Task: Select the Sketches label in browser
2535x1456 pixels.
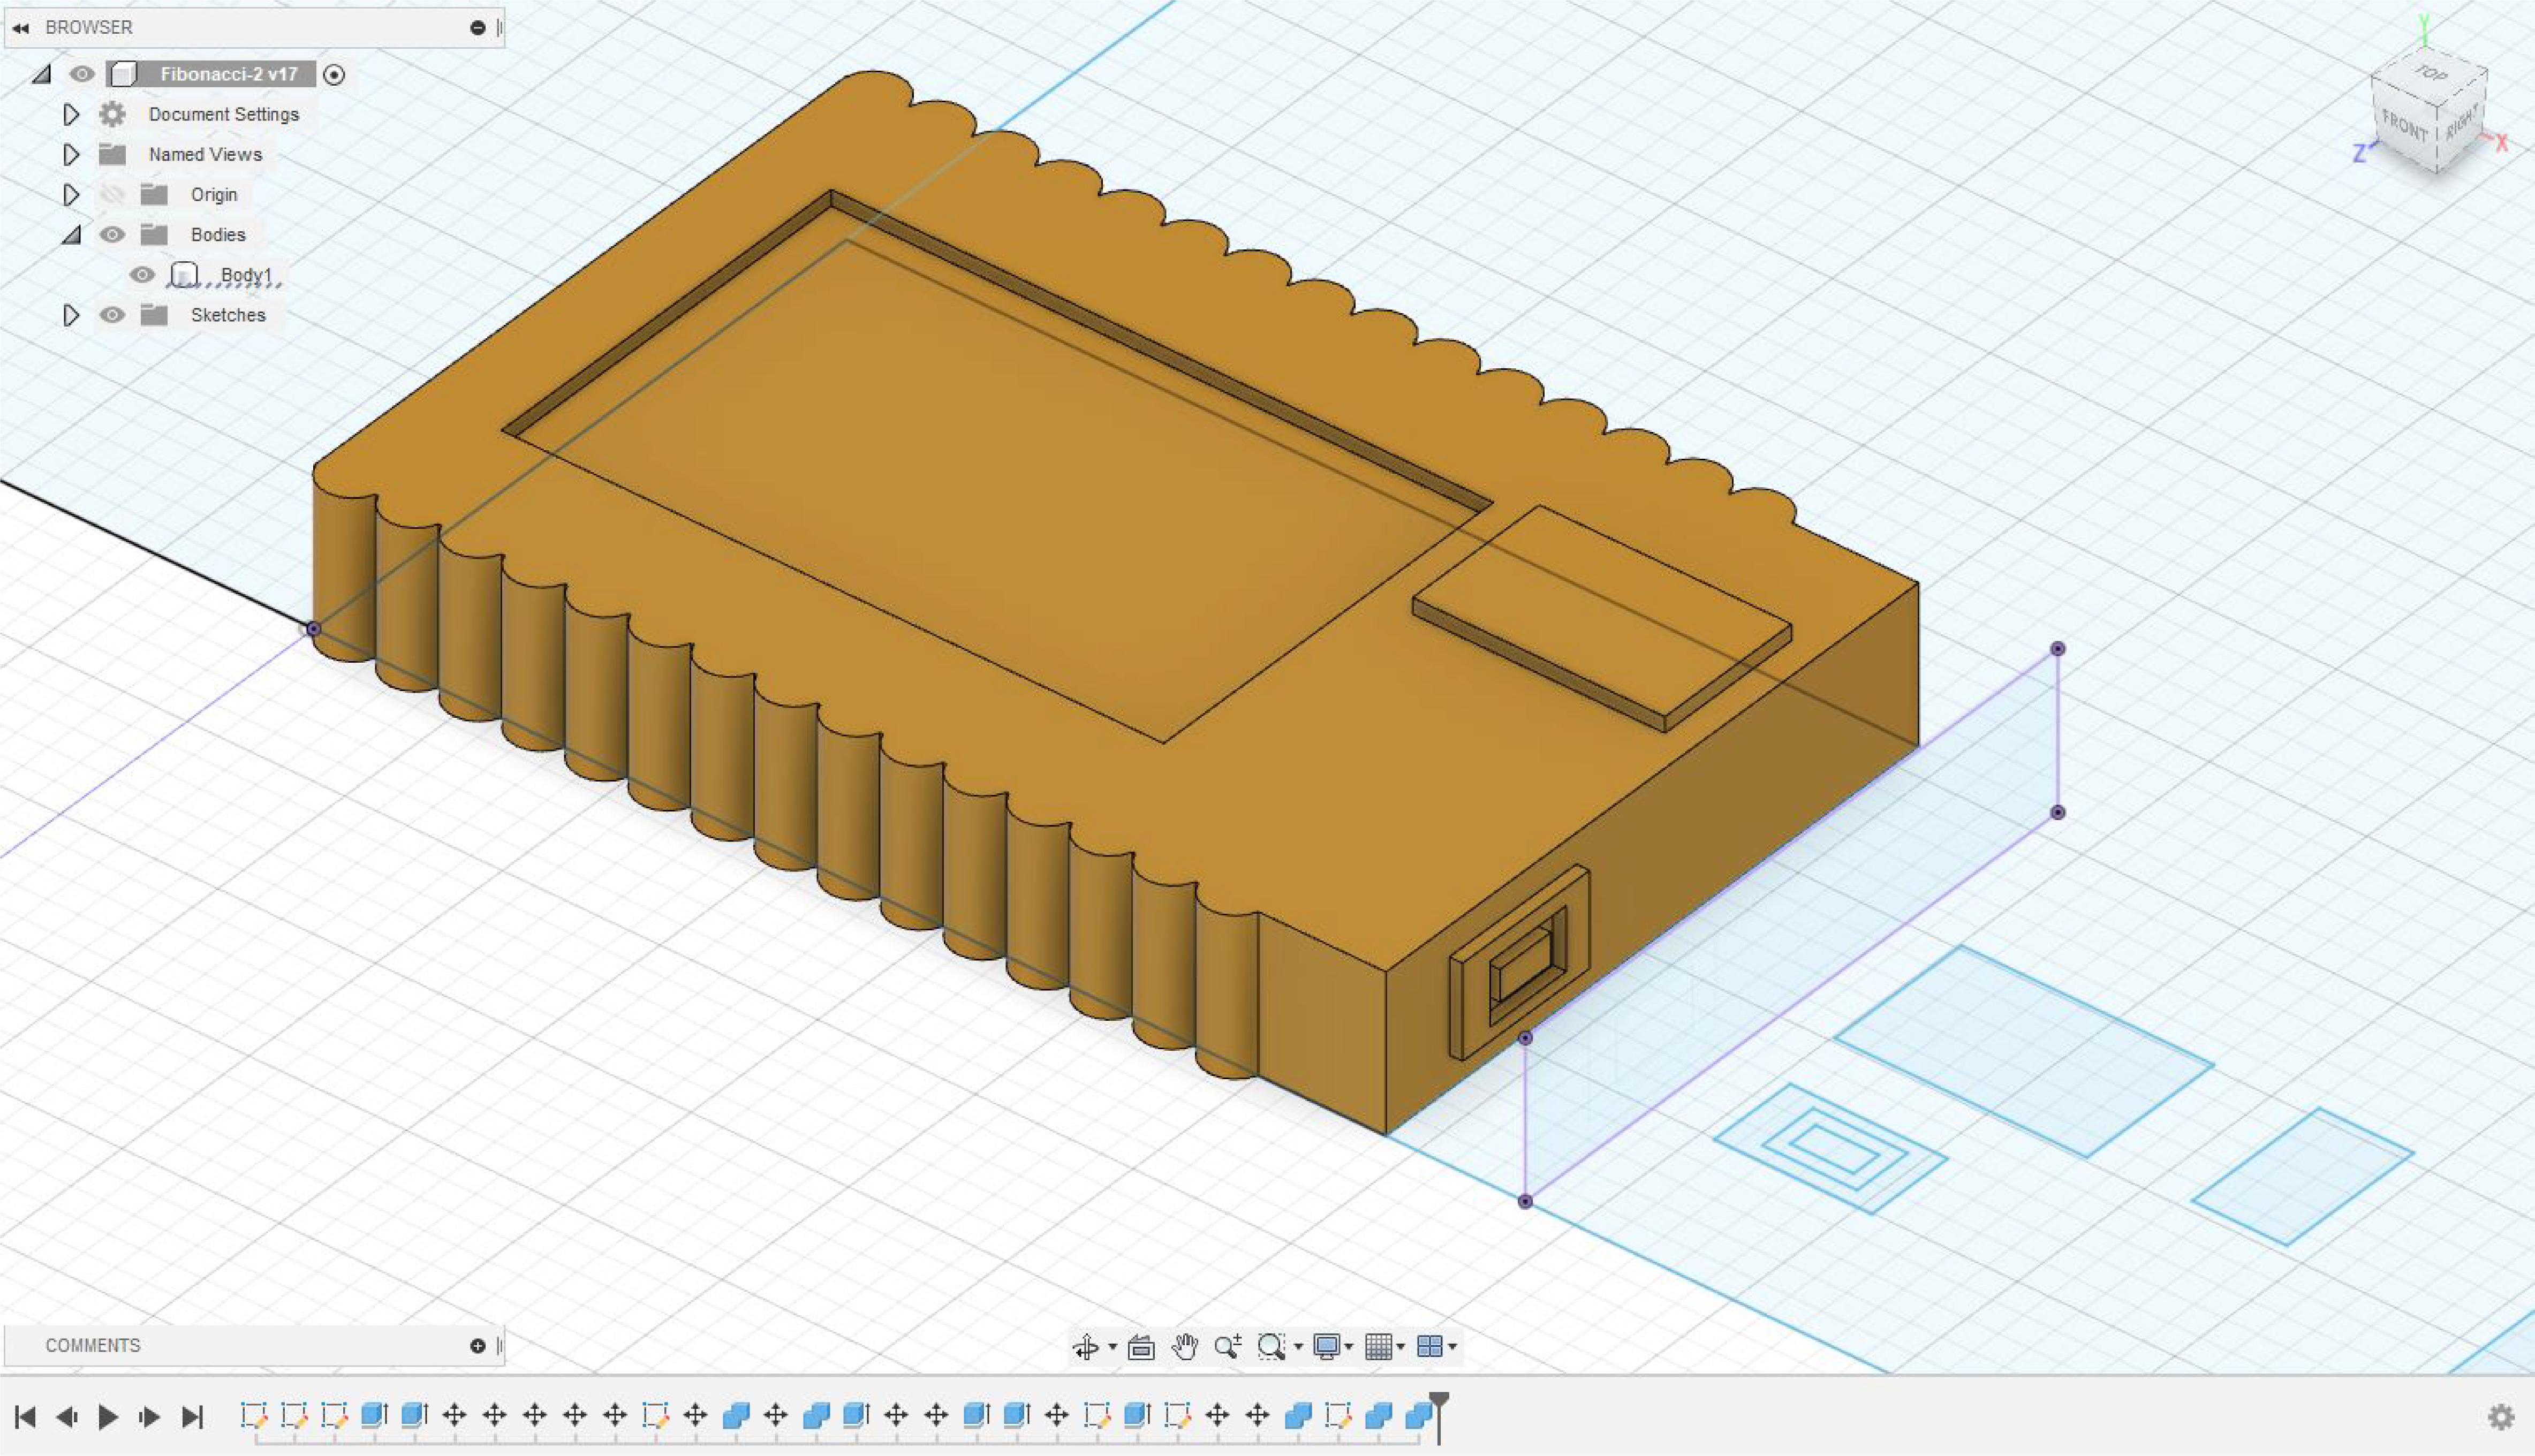Action: click(x=228, y=315)
